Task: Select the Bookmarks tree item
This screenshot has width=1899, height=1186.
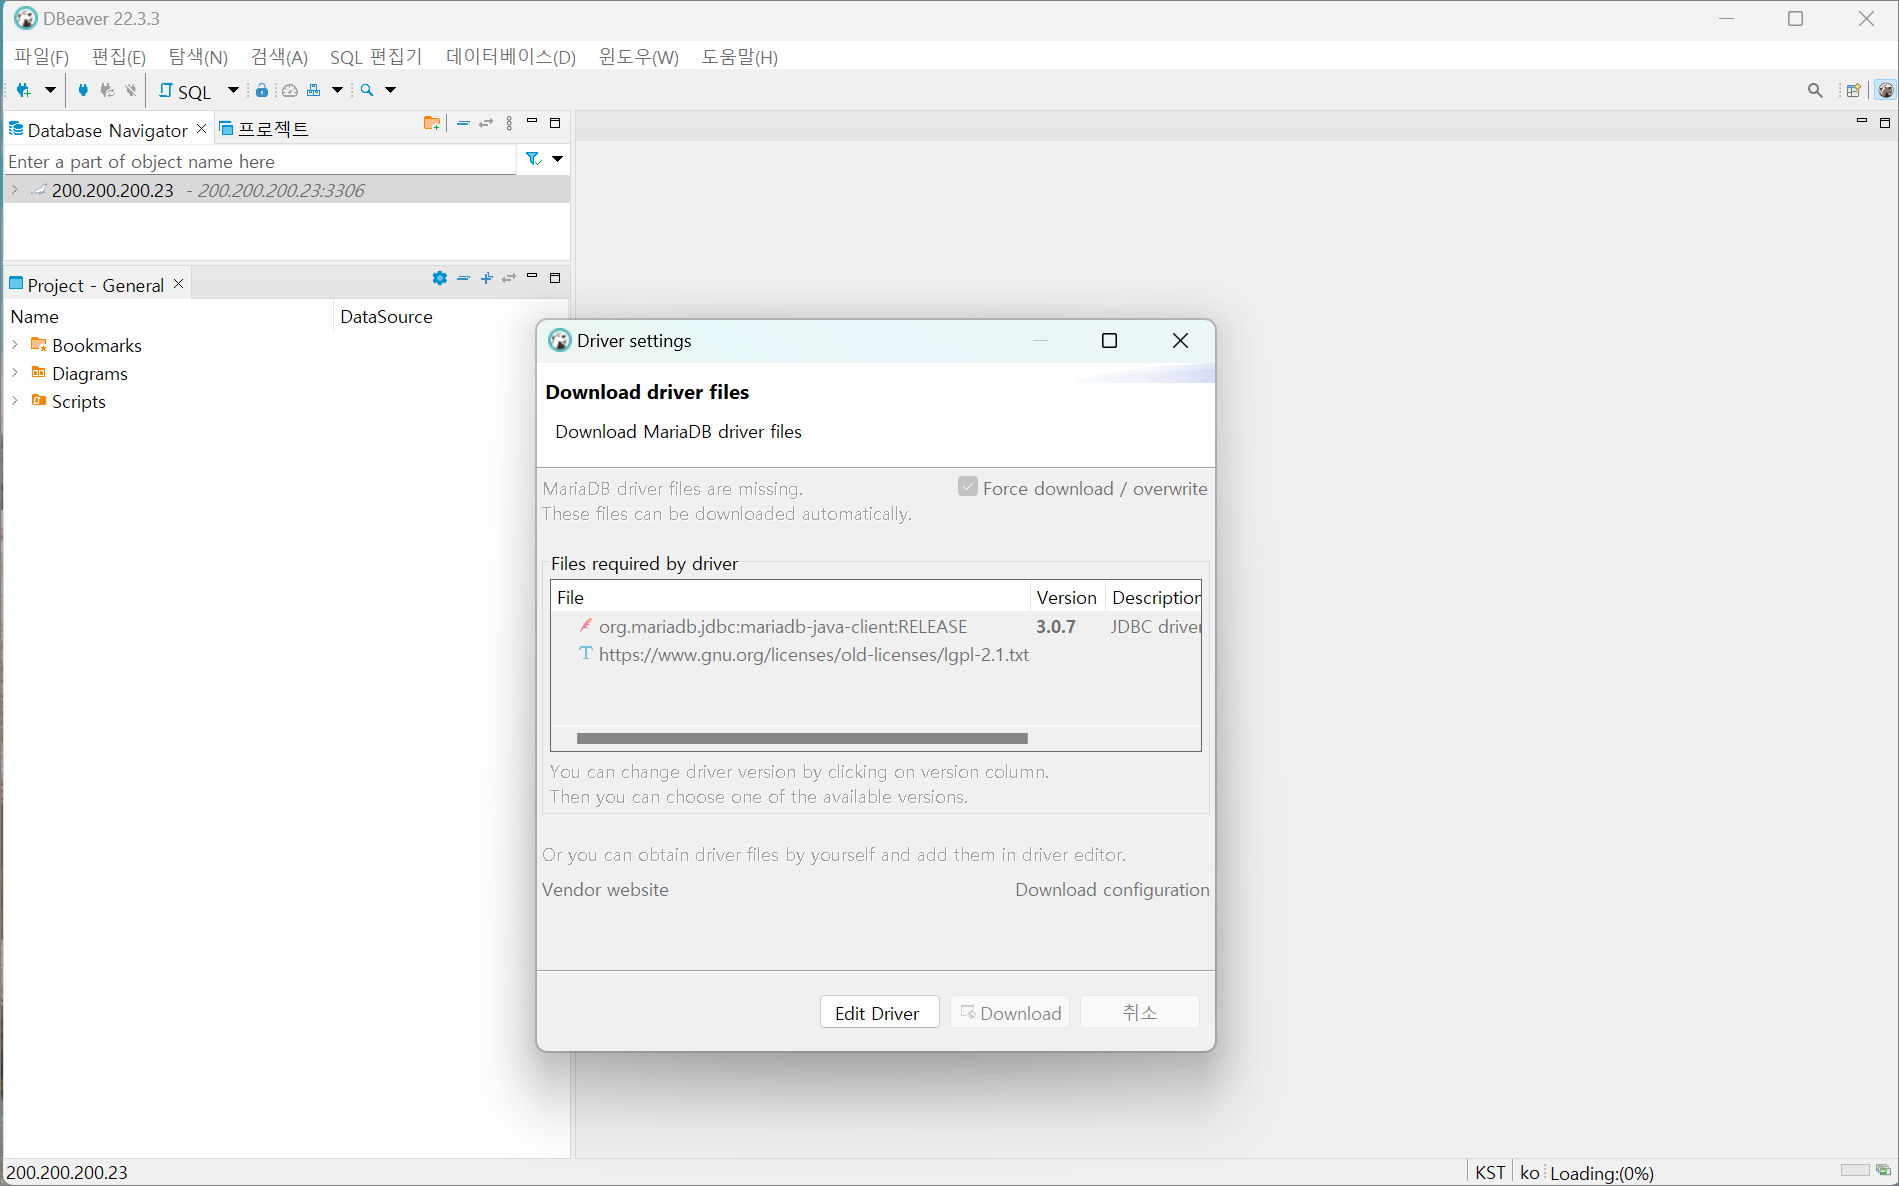Action: pyautogui.click(x=96, y=345)
